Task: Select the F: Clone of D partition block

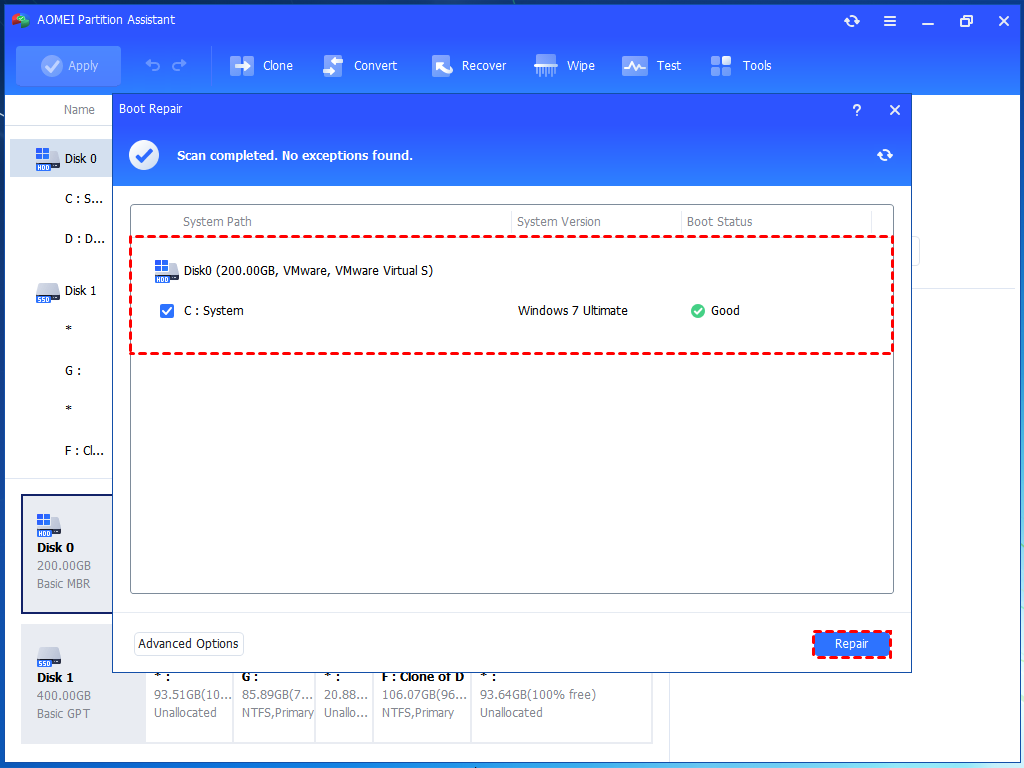Action: click(x=422, y=708)
